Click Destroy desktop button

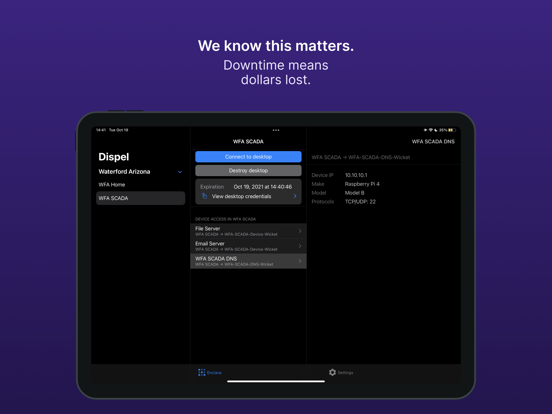pos(248,170)
